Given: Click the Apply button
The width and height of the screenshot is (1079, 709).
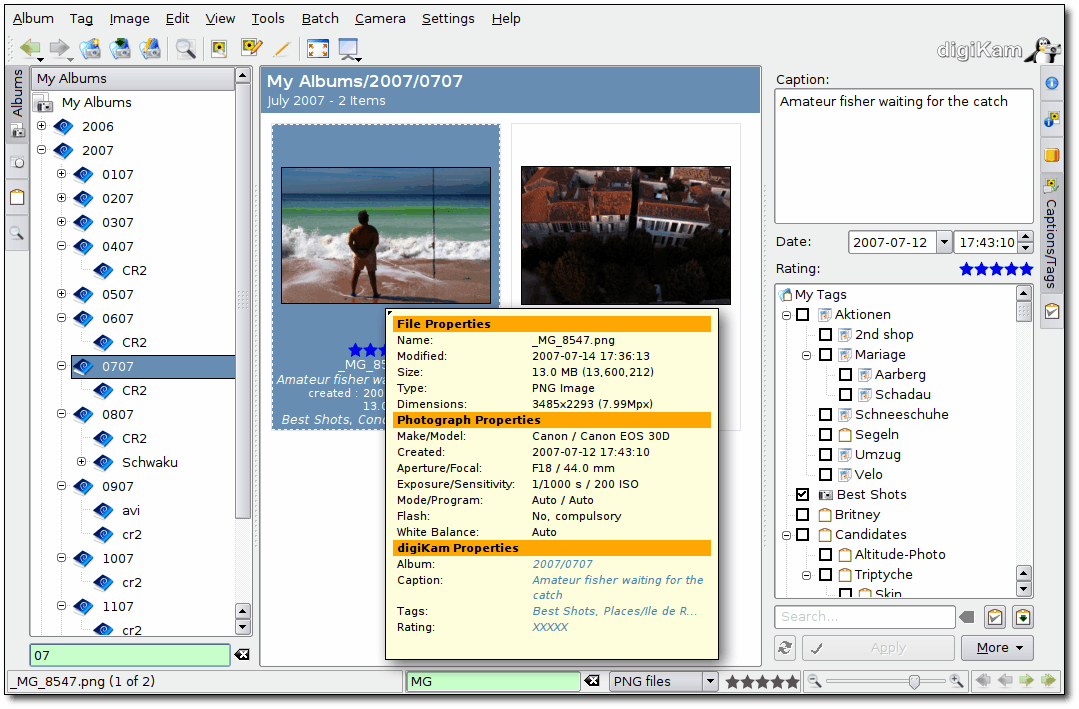Looking at the screenshot, I should pyautogui.click(x=877, y=648).
